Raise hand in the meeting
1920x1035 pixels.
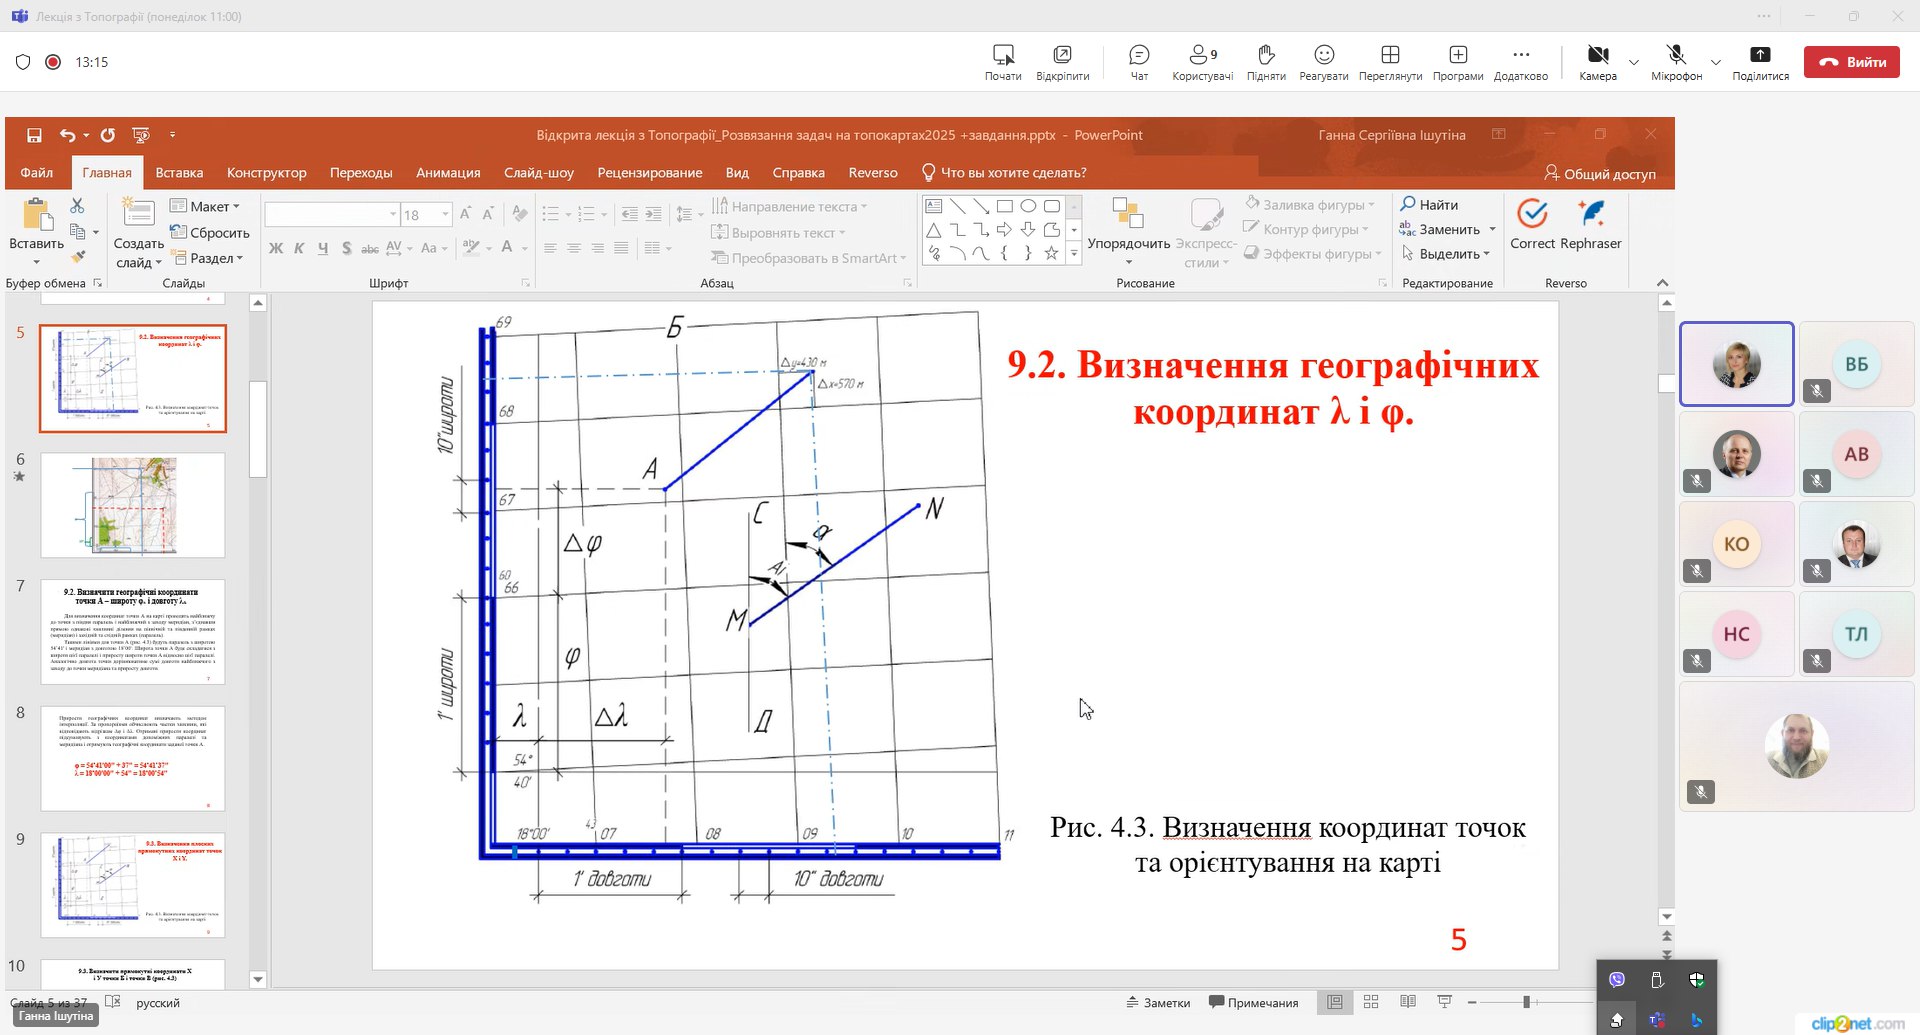coord(1266,61)
